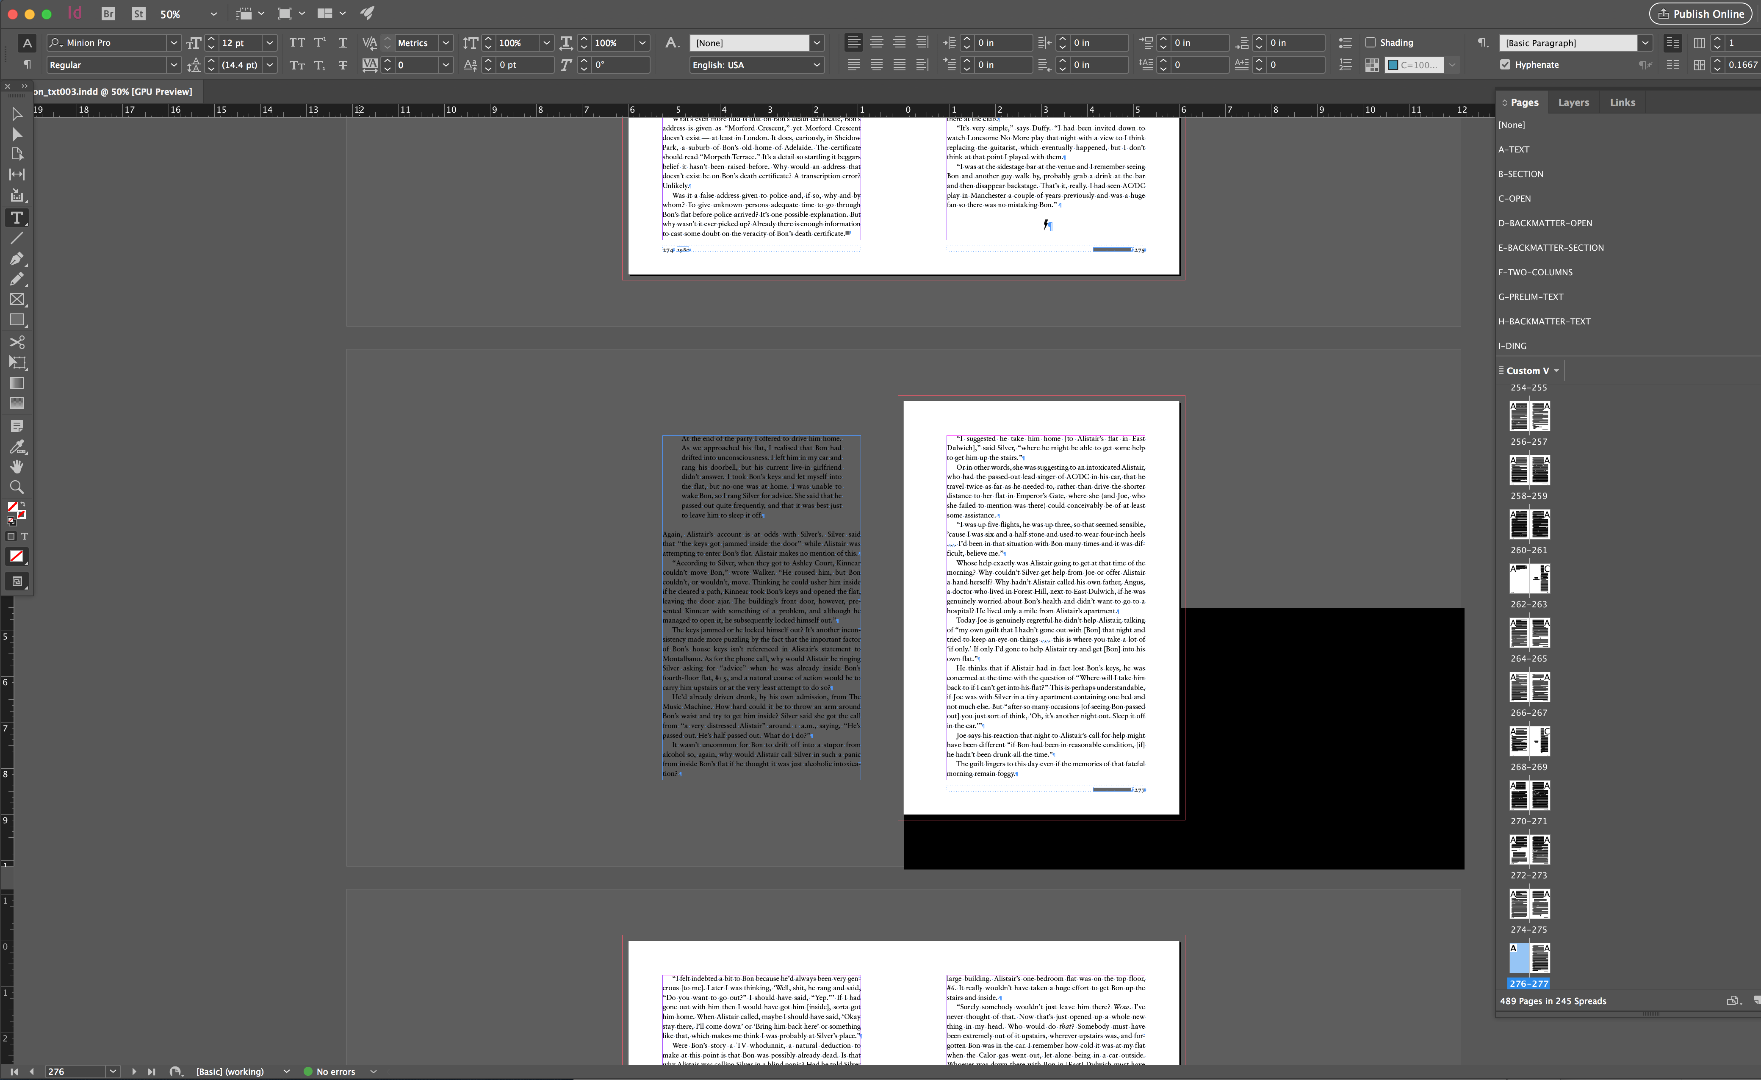
Task: Select the Direct Selection tool
Action: [17, 134]
